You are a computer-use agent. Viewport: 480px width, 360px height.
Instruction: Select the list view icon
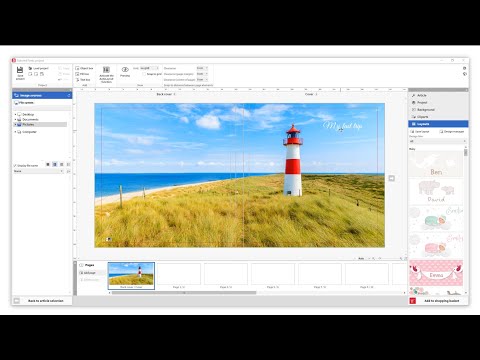tap(68, 164)
